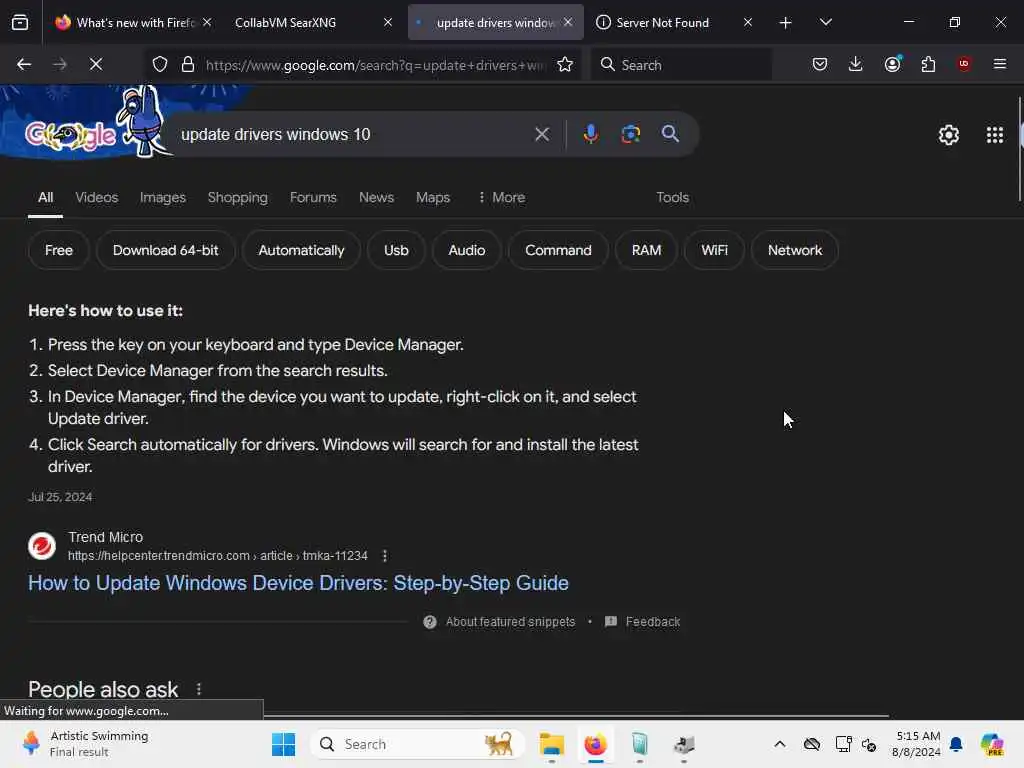This screenshot has width=1024, height=768.
Task: Refine the search with the Free chip
Action: click(x=59, y=250)
